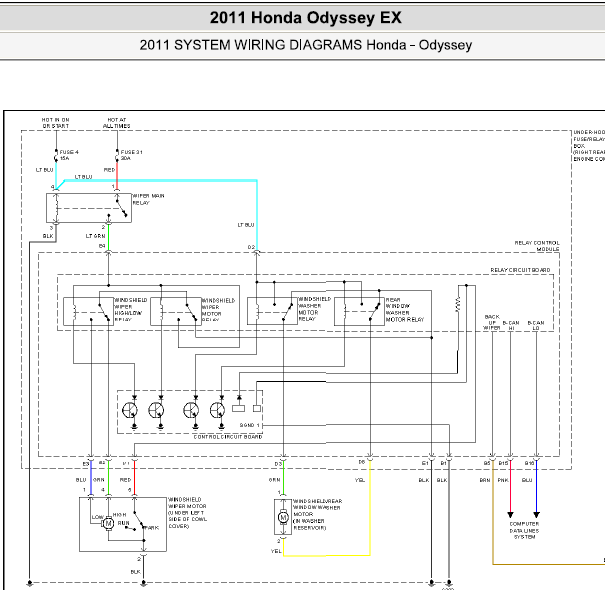The image size is (605, 590).
Task: Click the windshield/rear window washer motor description text
Action: 317,514
